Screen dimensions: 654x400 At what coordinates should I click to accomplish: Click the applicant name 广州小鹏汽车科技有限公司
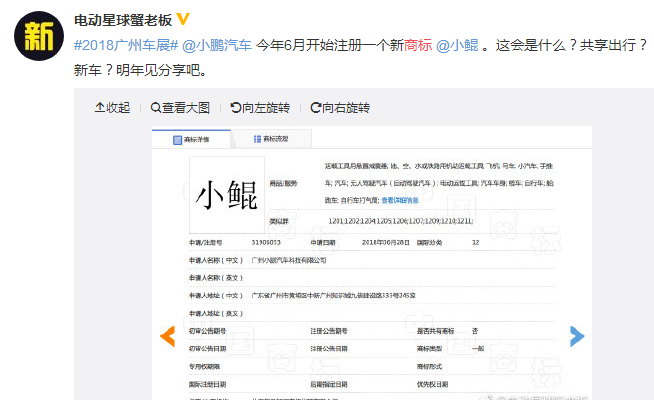coord(289,260)
